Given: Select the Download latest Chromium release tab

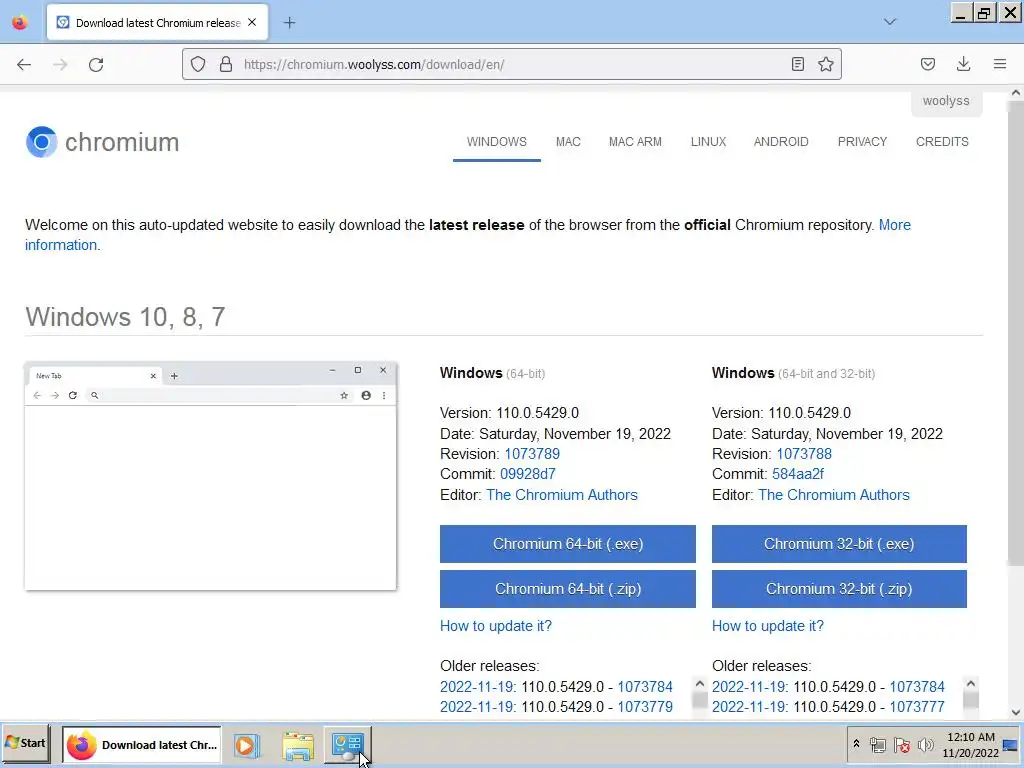Looking at the screenshot, I should click(x=157, y=23).
